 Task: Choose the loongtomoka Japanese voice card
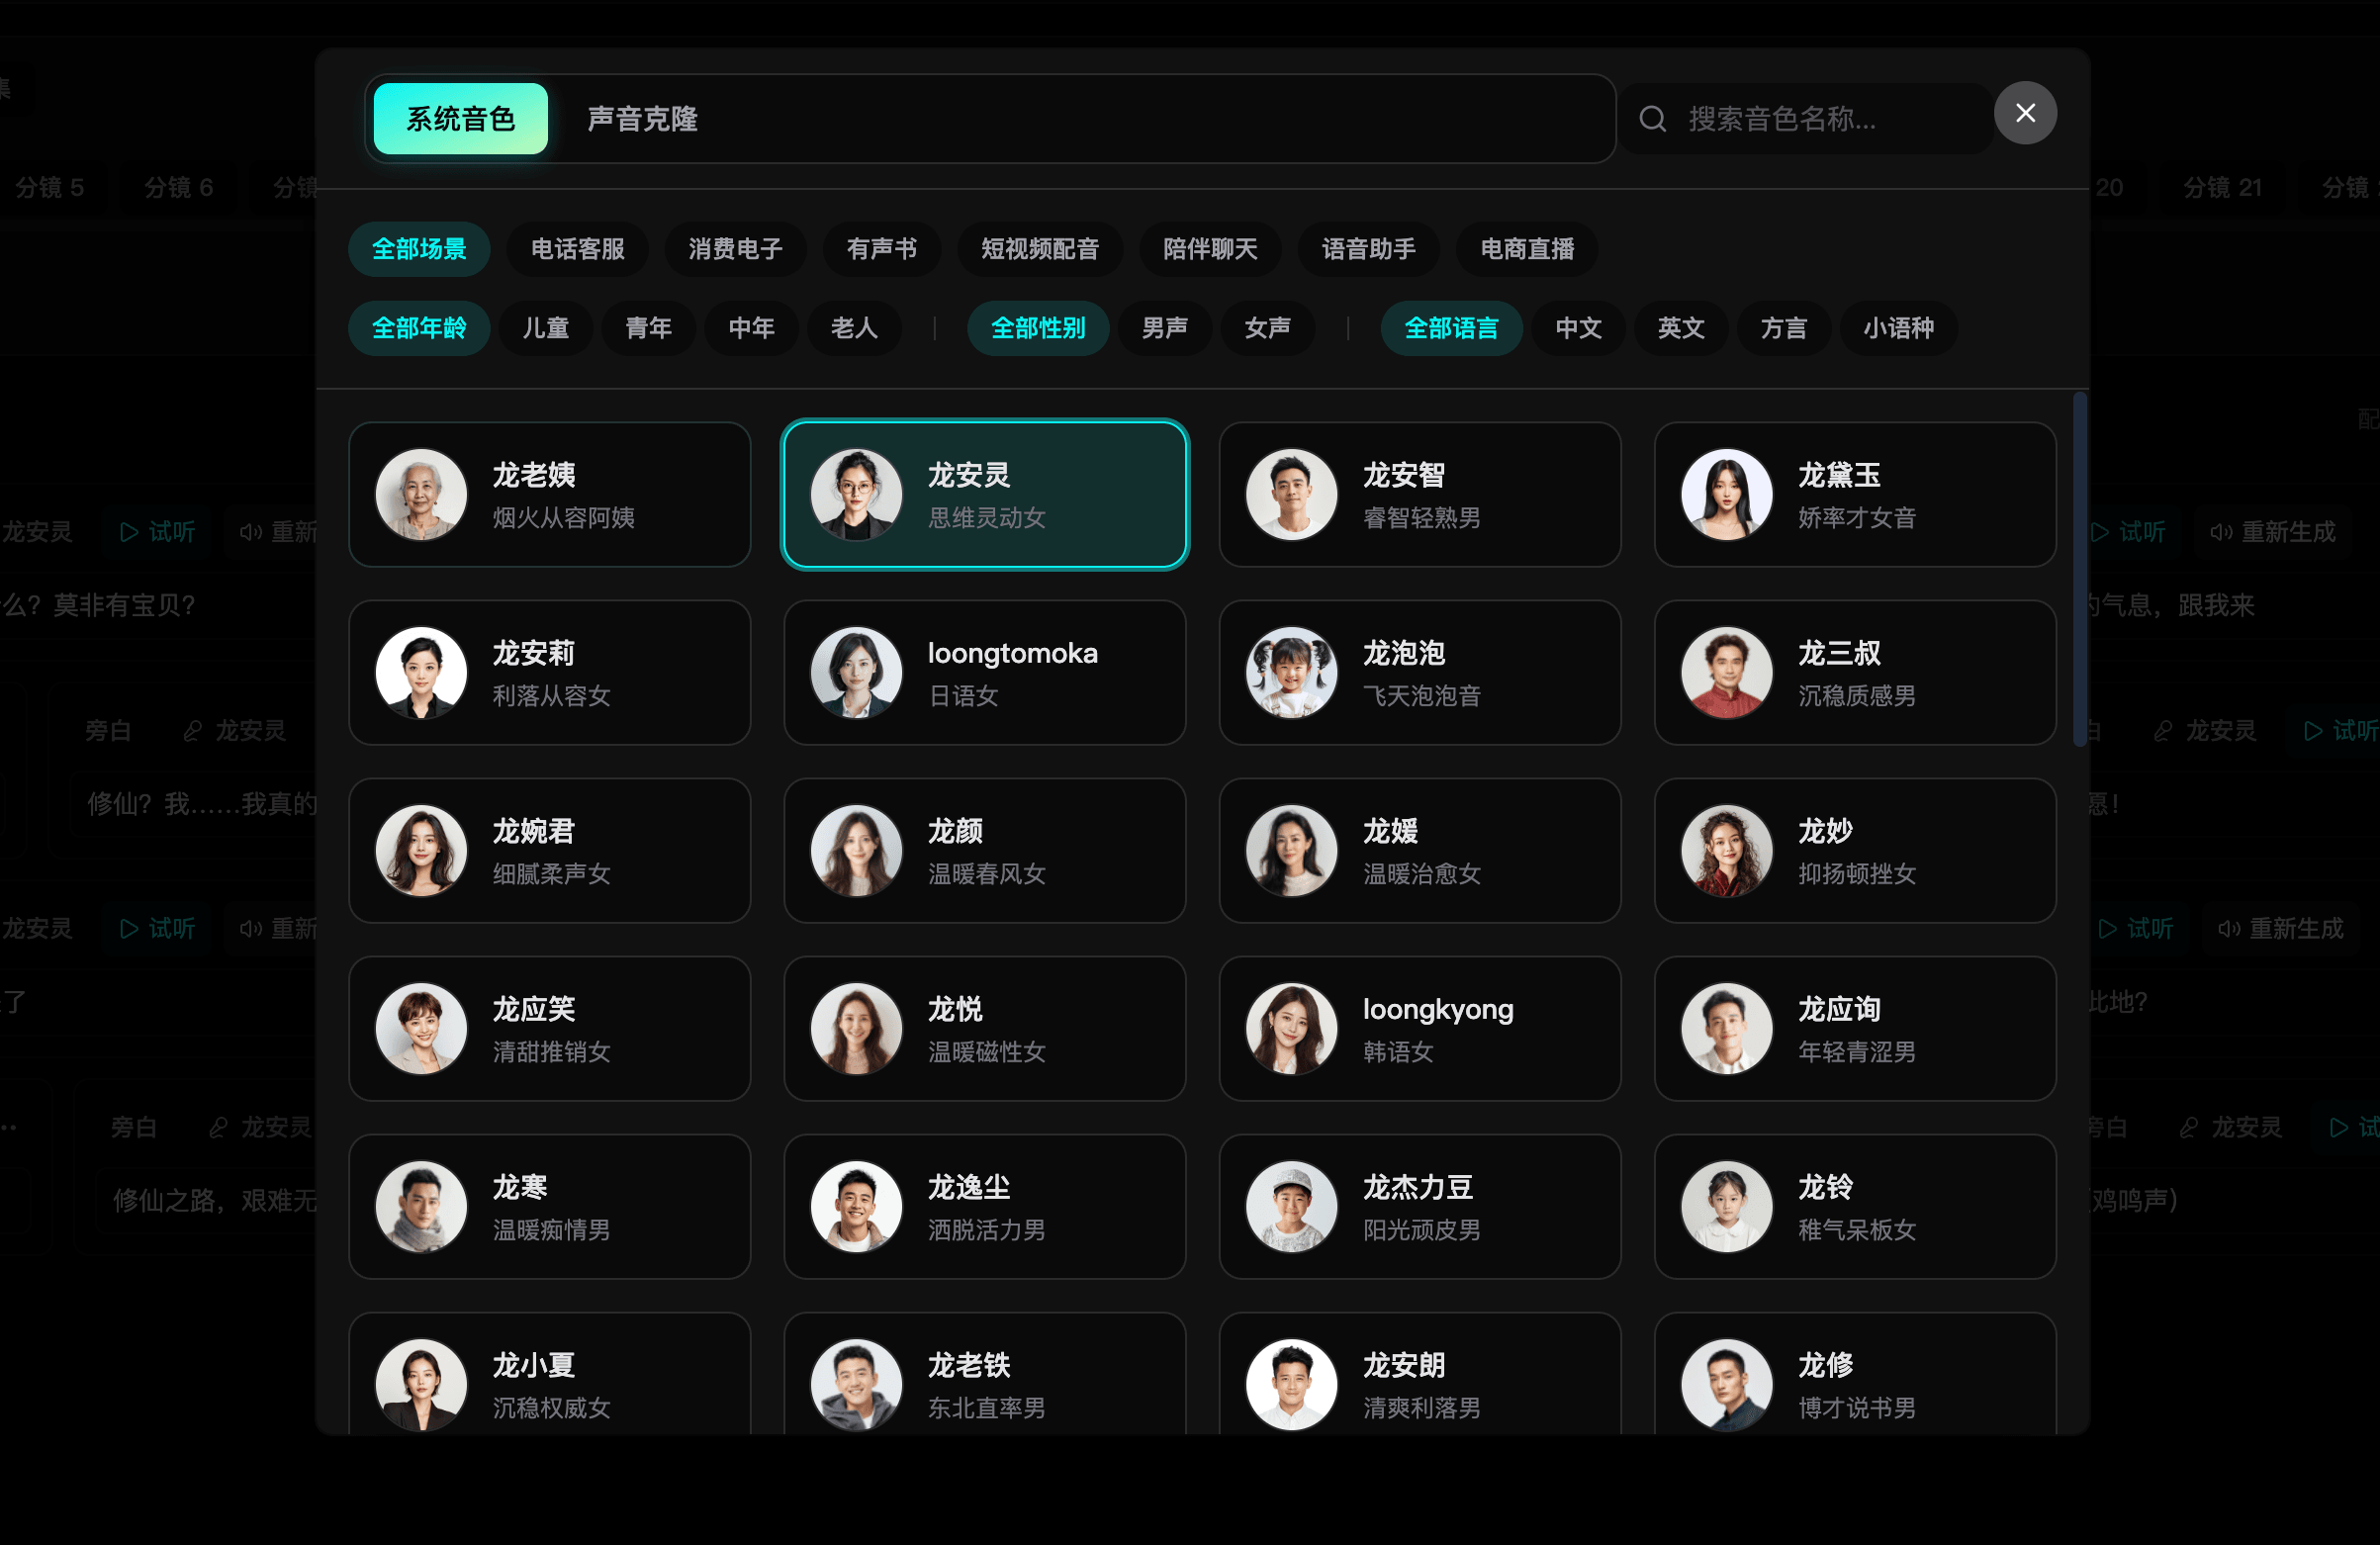point(985,673)
